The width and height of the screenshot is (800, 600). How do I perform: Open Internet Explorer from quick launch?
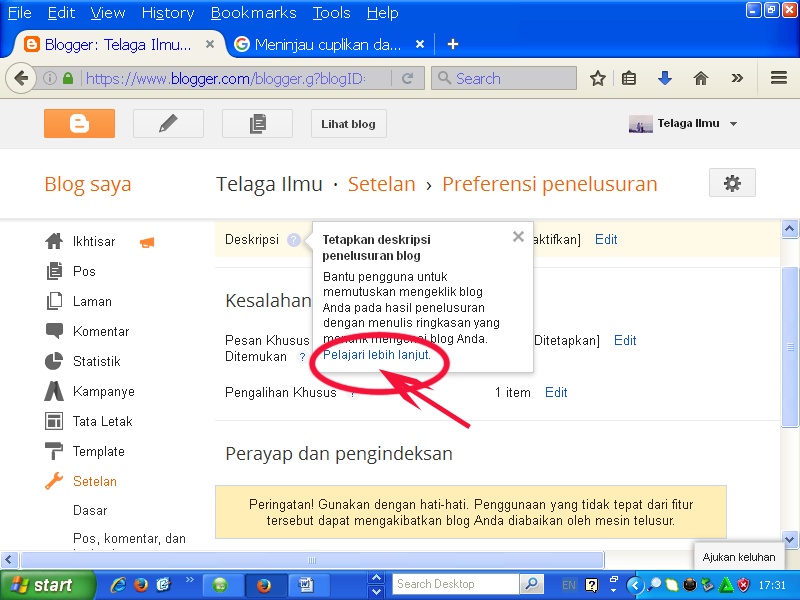(118, 585)
